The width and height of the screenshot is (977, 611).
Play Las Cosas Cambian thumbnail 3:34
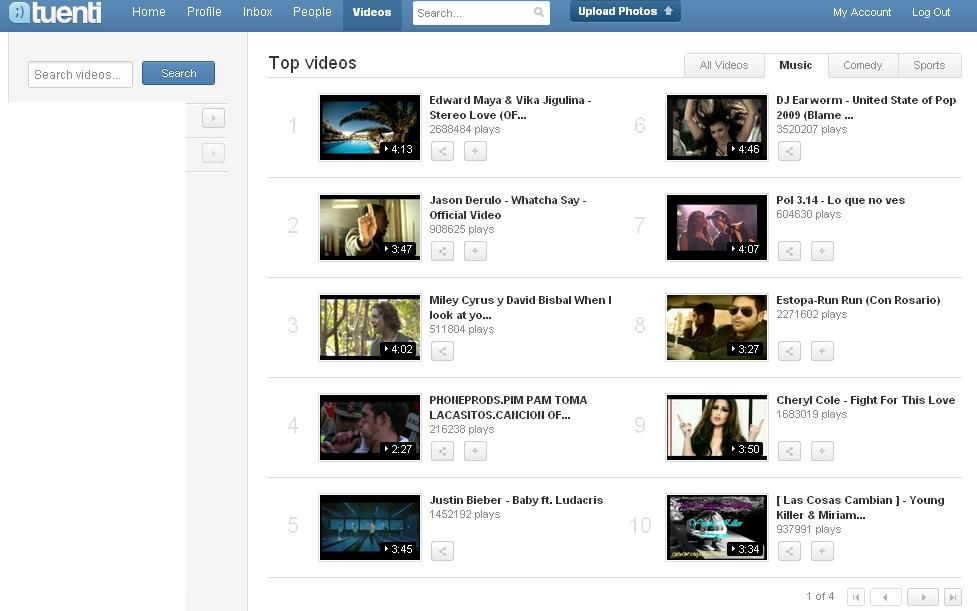pyautogui.click(x=717, y=527)
